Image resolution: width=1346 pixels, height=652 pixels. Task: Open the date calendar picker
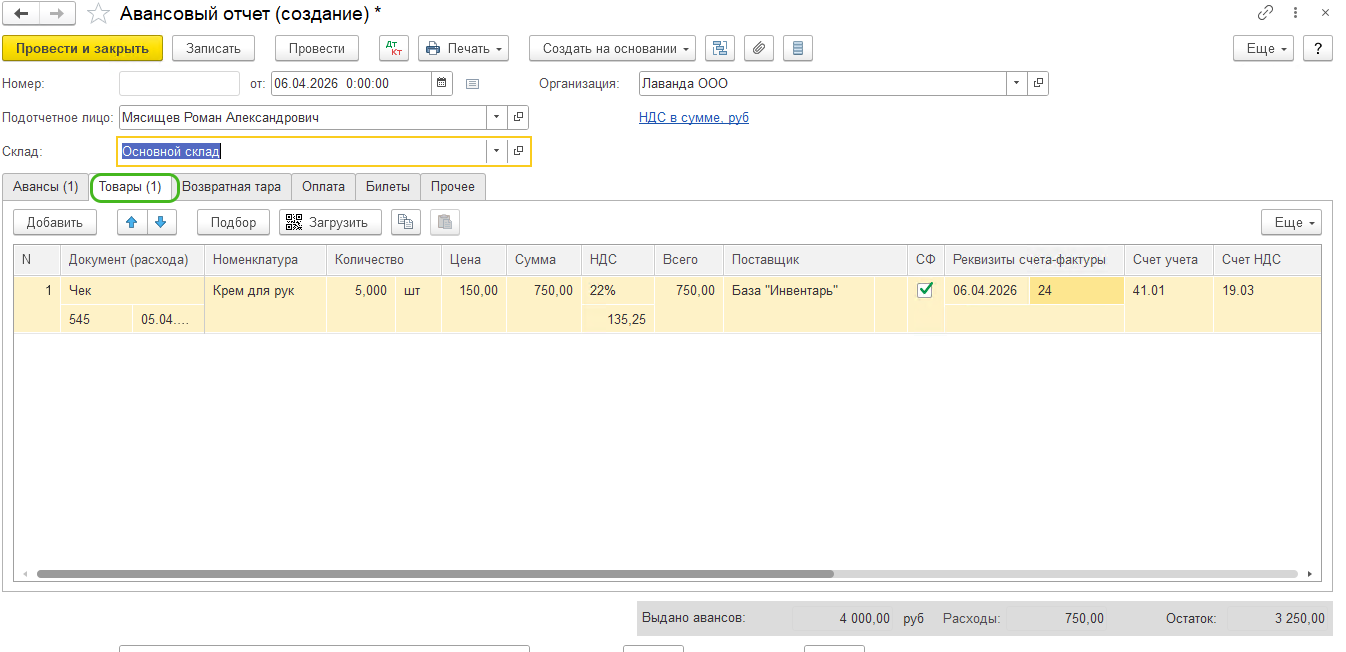[x=442, y=84]
